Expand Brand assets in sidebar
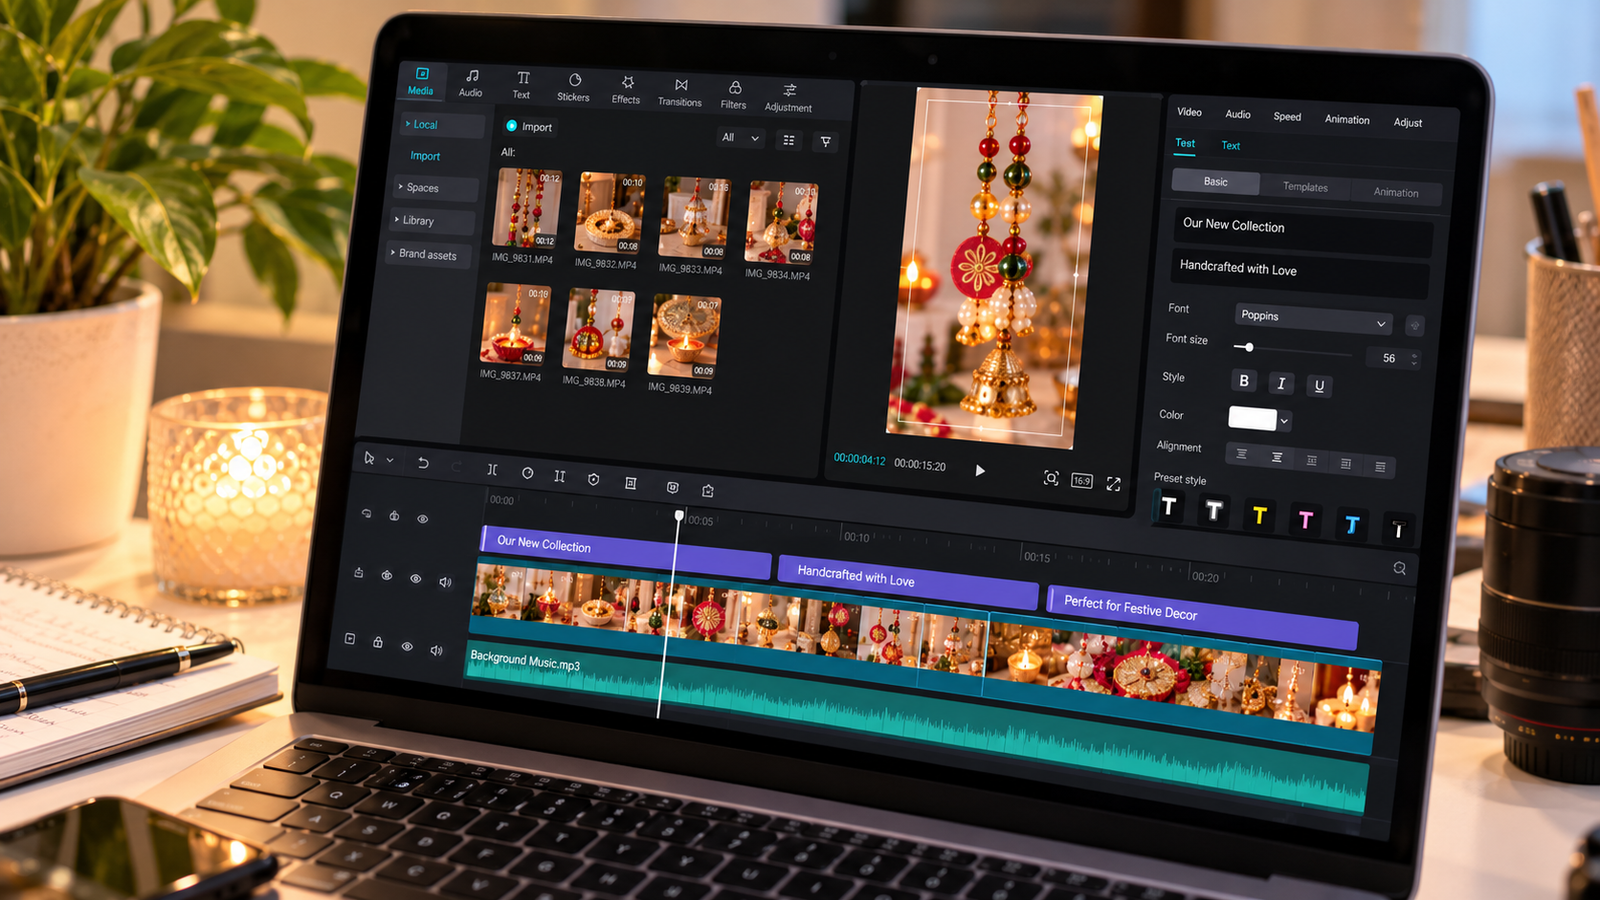Screen dimensions: 1600x900 tap(428, 255)
